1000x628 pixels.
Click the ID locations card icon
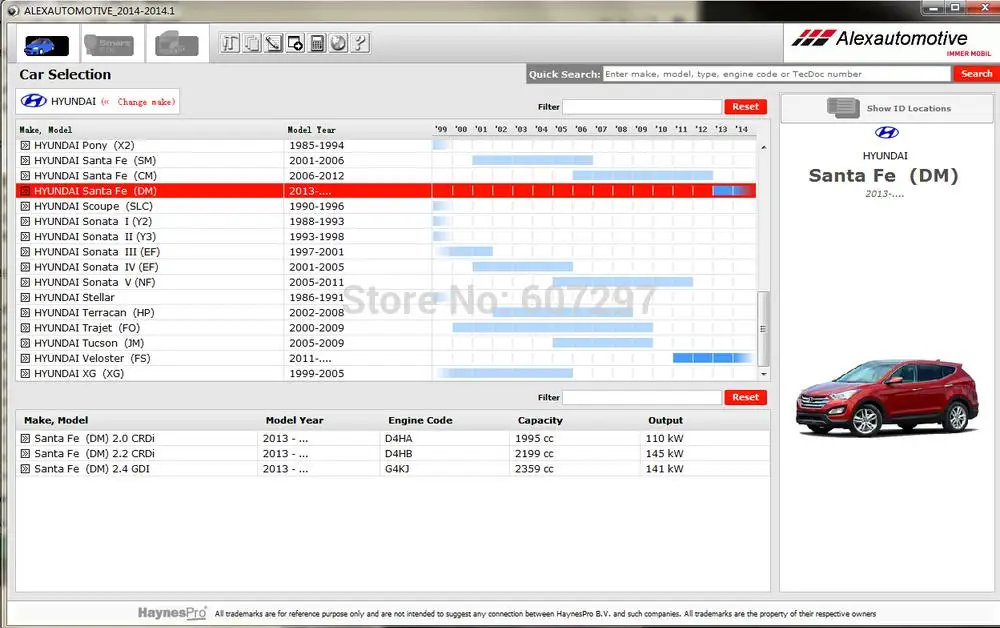tap(843, 108)
